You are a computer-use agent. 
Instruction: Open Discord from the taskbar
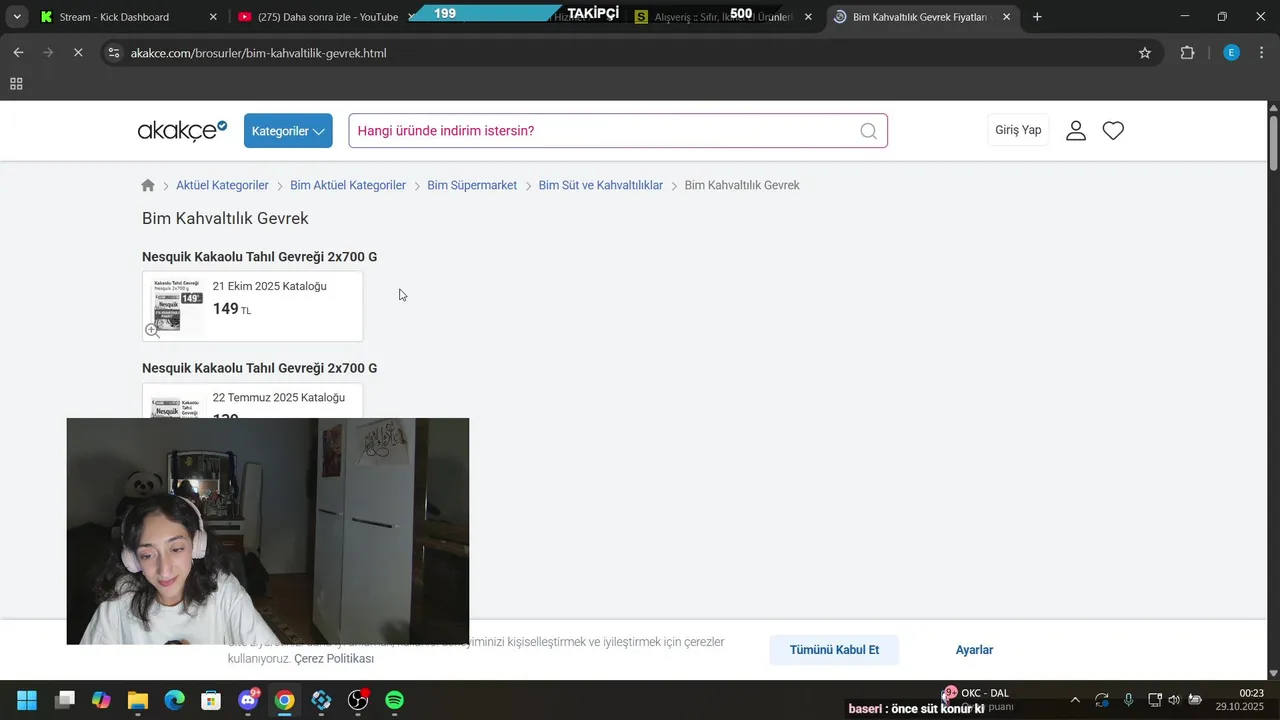pos(248,700)
